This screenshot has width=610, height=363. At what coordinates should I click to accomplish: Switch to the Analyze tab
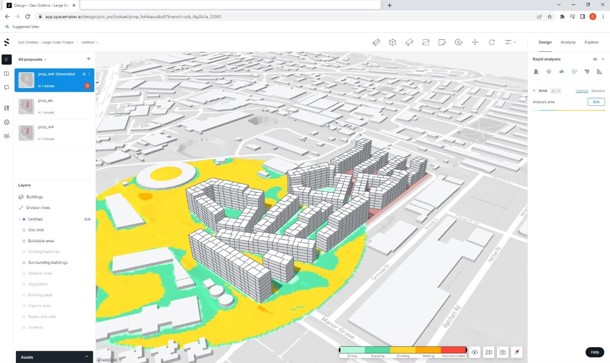coord(568,42)
